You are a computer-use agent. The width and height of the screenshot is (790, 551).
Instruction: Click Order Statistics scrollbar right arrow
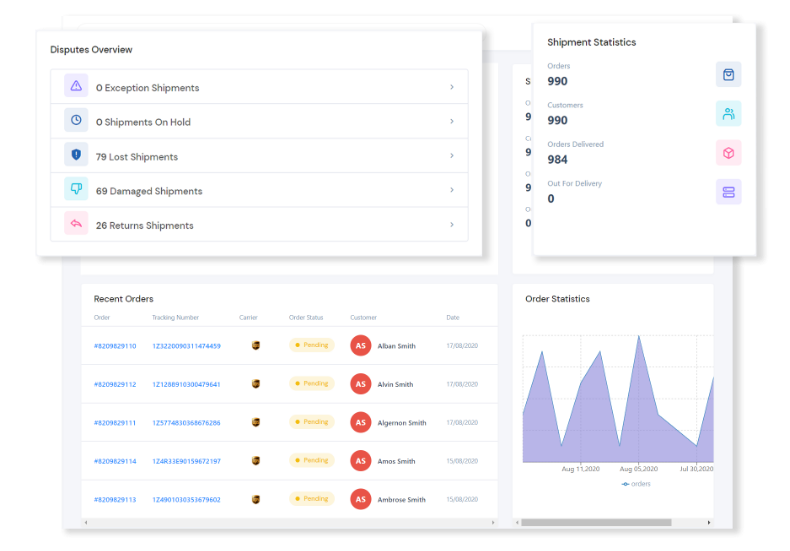[709, 523]
